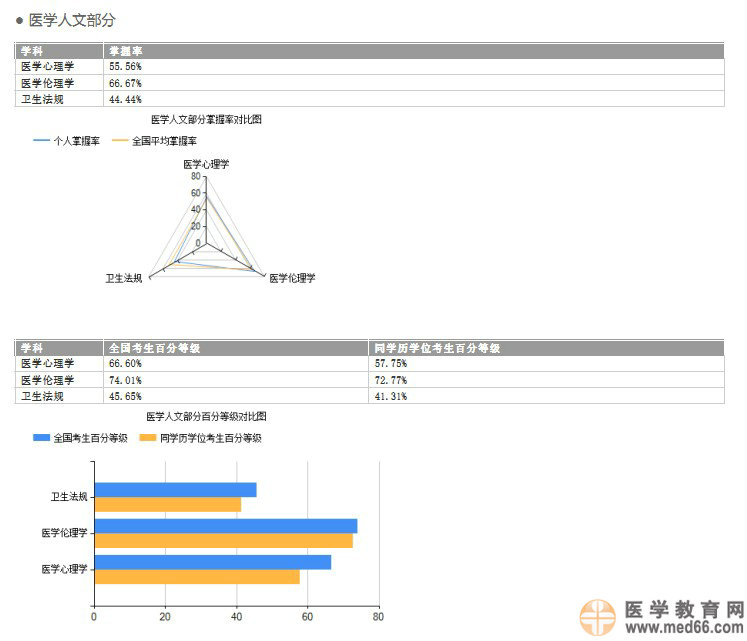Click the bullet before 医学人文部分 heading
The image size is (747, 641).
[19, 20]
